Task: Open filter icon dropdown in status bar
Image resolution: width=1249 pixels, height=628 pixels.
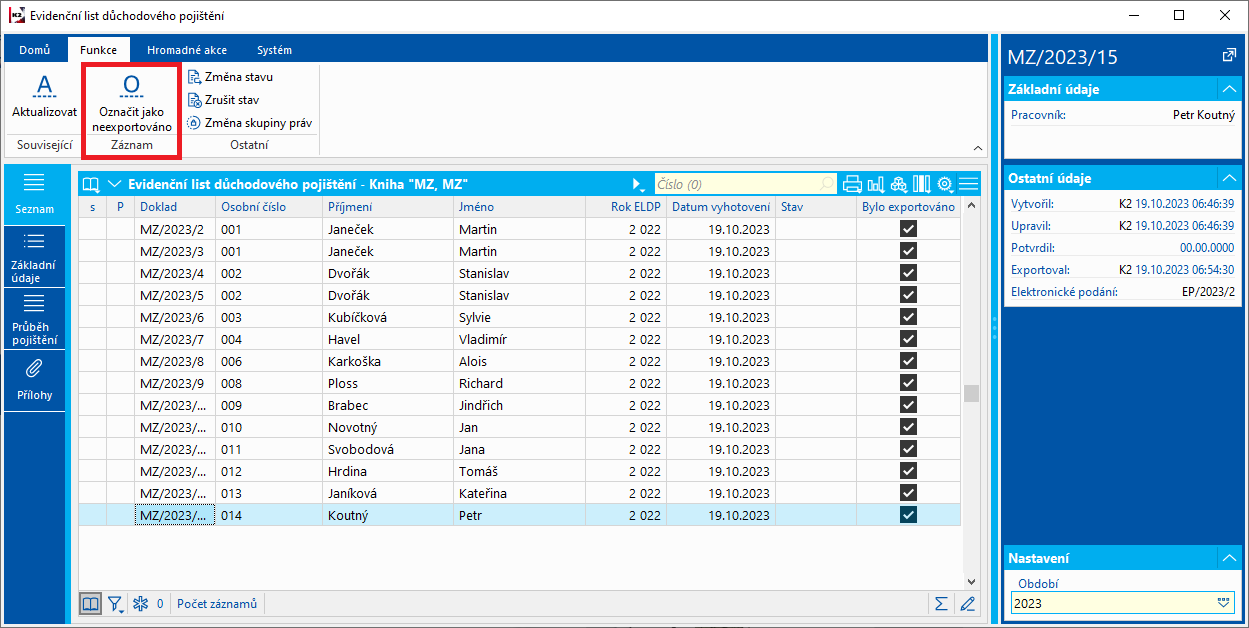Action: [116, 603]
